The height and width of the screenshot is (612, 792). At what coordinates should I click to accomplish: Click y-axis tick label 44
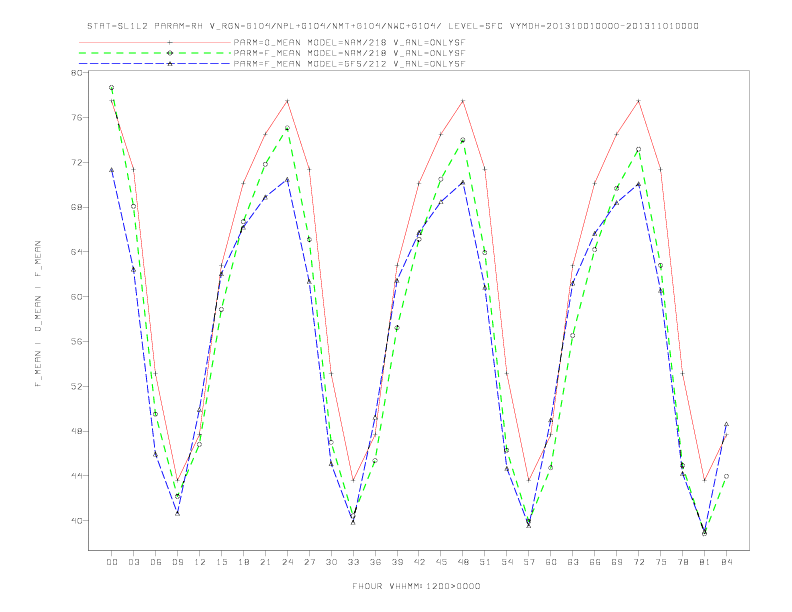pyautogui.click(x=77, y=476)
